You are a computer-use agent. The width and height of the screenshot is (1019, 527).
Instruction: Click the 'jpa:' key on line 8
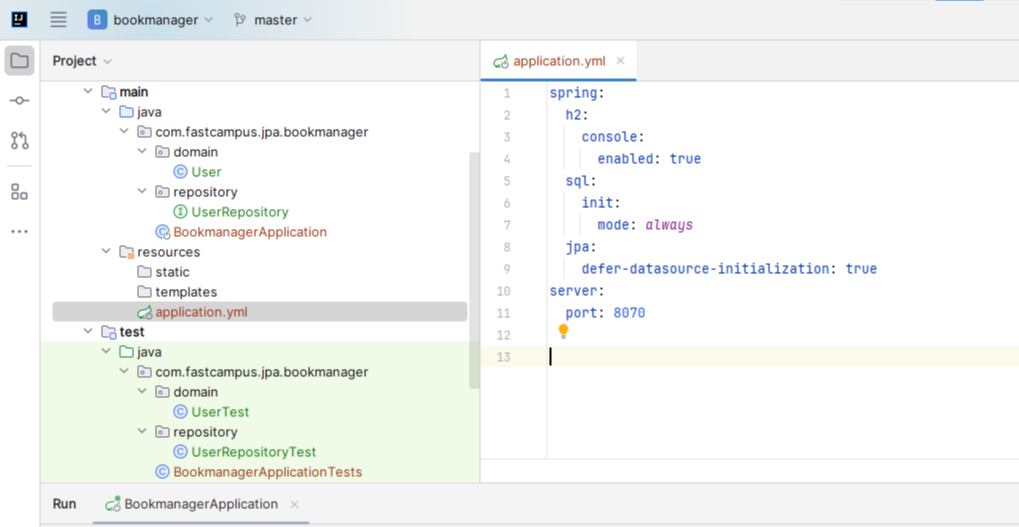[x=581, y=247]
